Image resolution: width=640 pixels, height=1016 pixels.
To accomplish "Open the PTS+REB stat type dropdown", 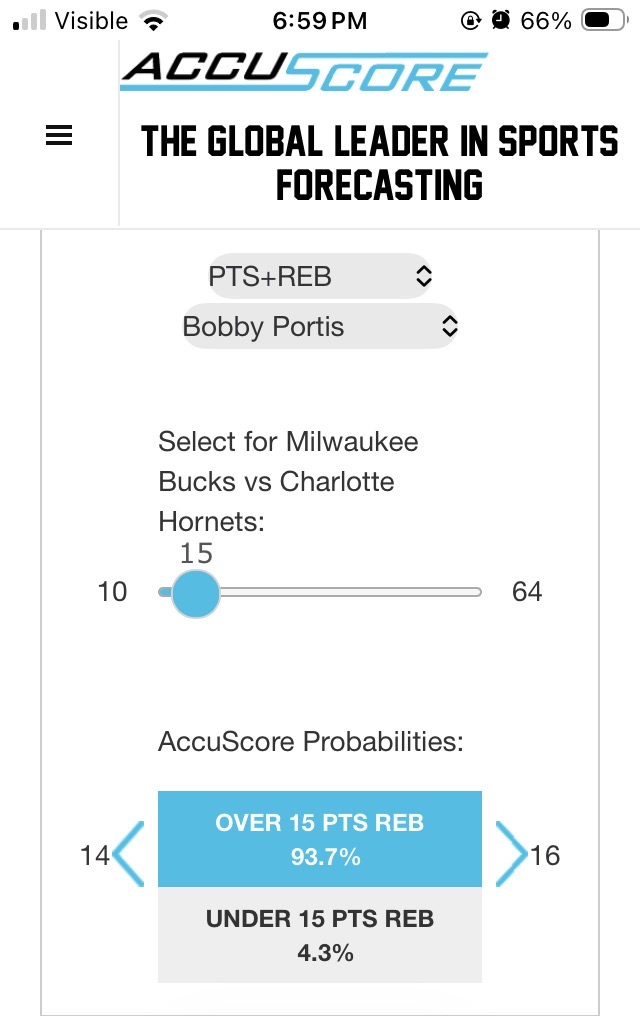I will point(320,276).
